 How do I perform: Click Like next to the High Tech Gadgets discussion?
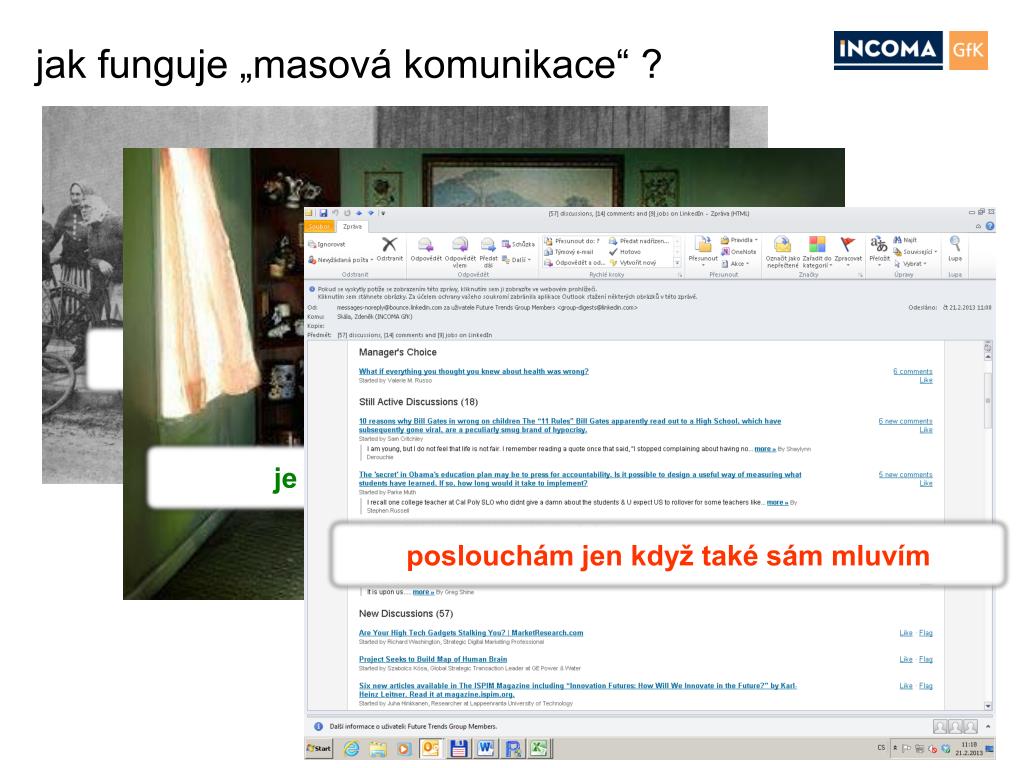(x=906, y=633)
